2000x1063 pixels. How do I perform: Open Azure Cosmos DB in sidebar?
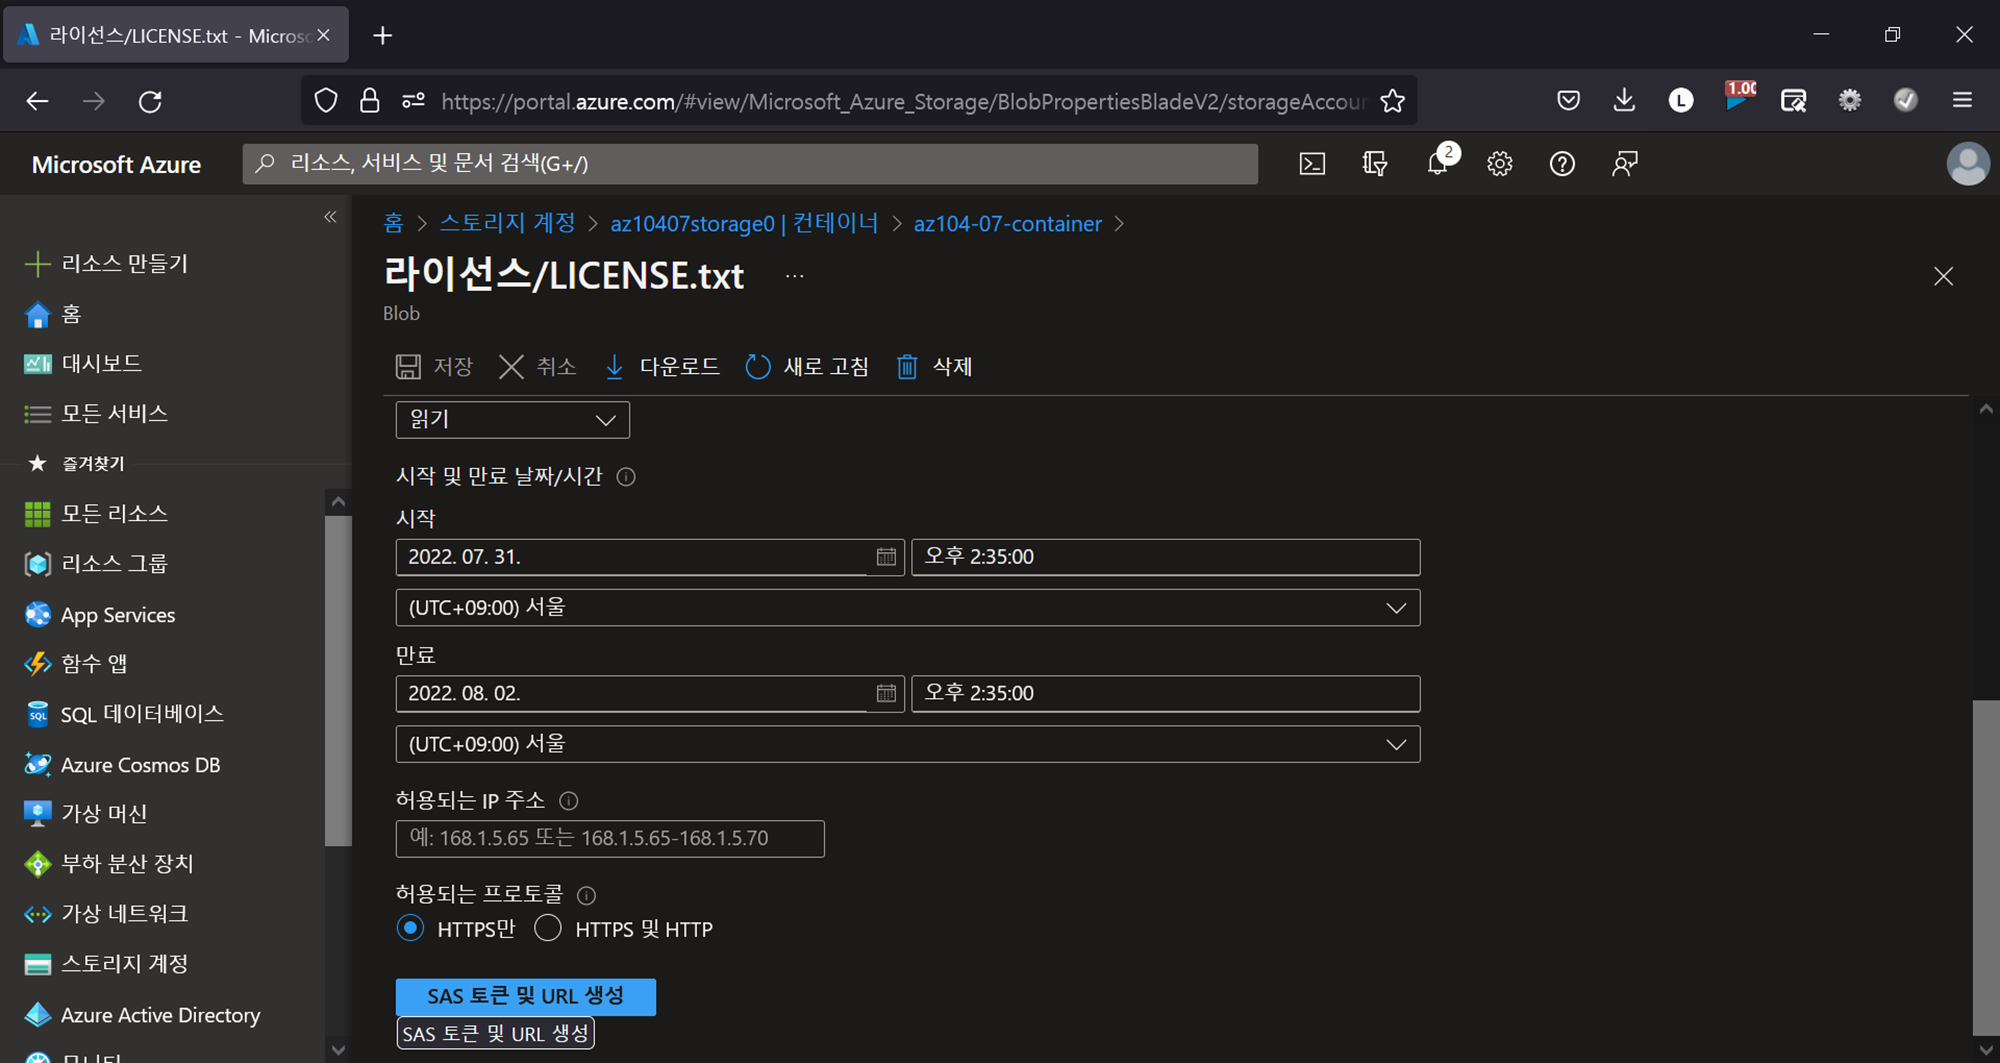[x=122, y=765]
